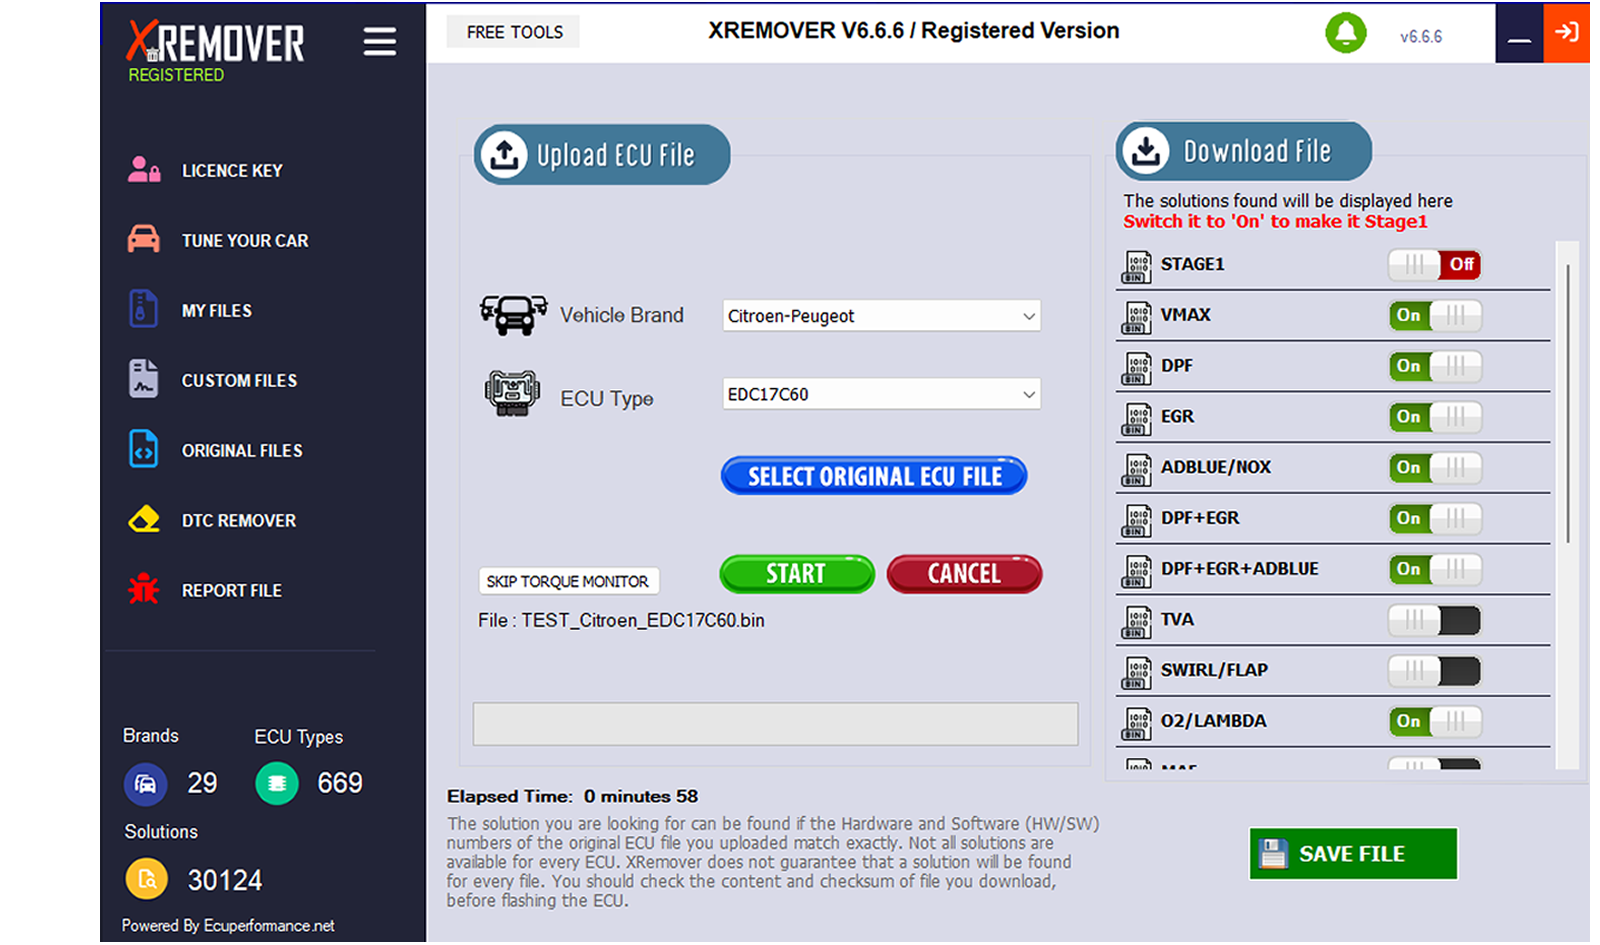This screenshot has width=1600, height=945.
Task: Enable the SWIRL/FLAP switch
Action: 1434,672
